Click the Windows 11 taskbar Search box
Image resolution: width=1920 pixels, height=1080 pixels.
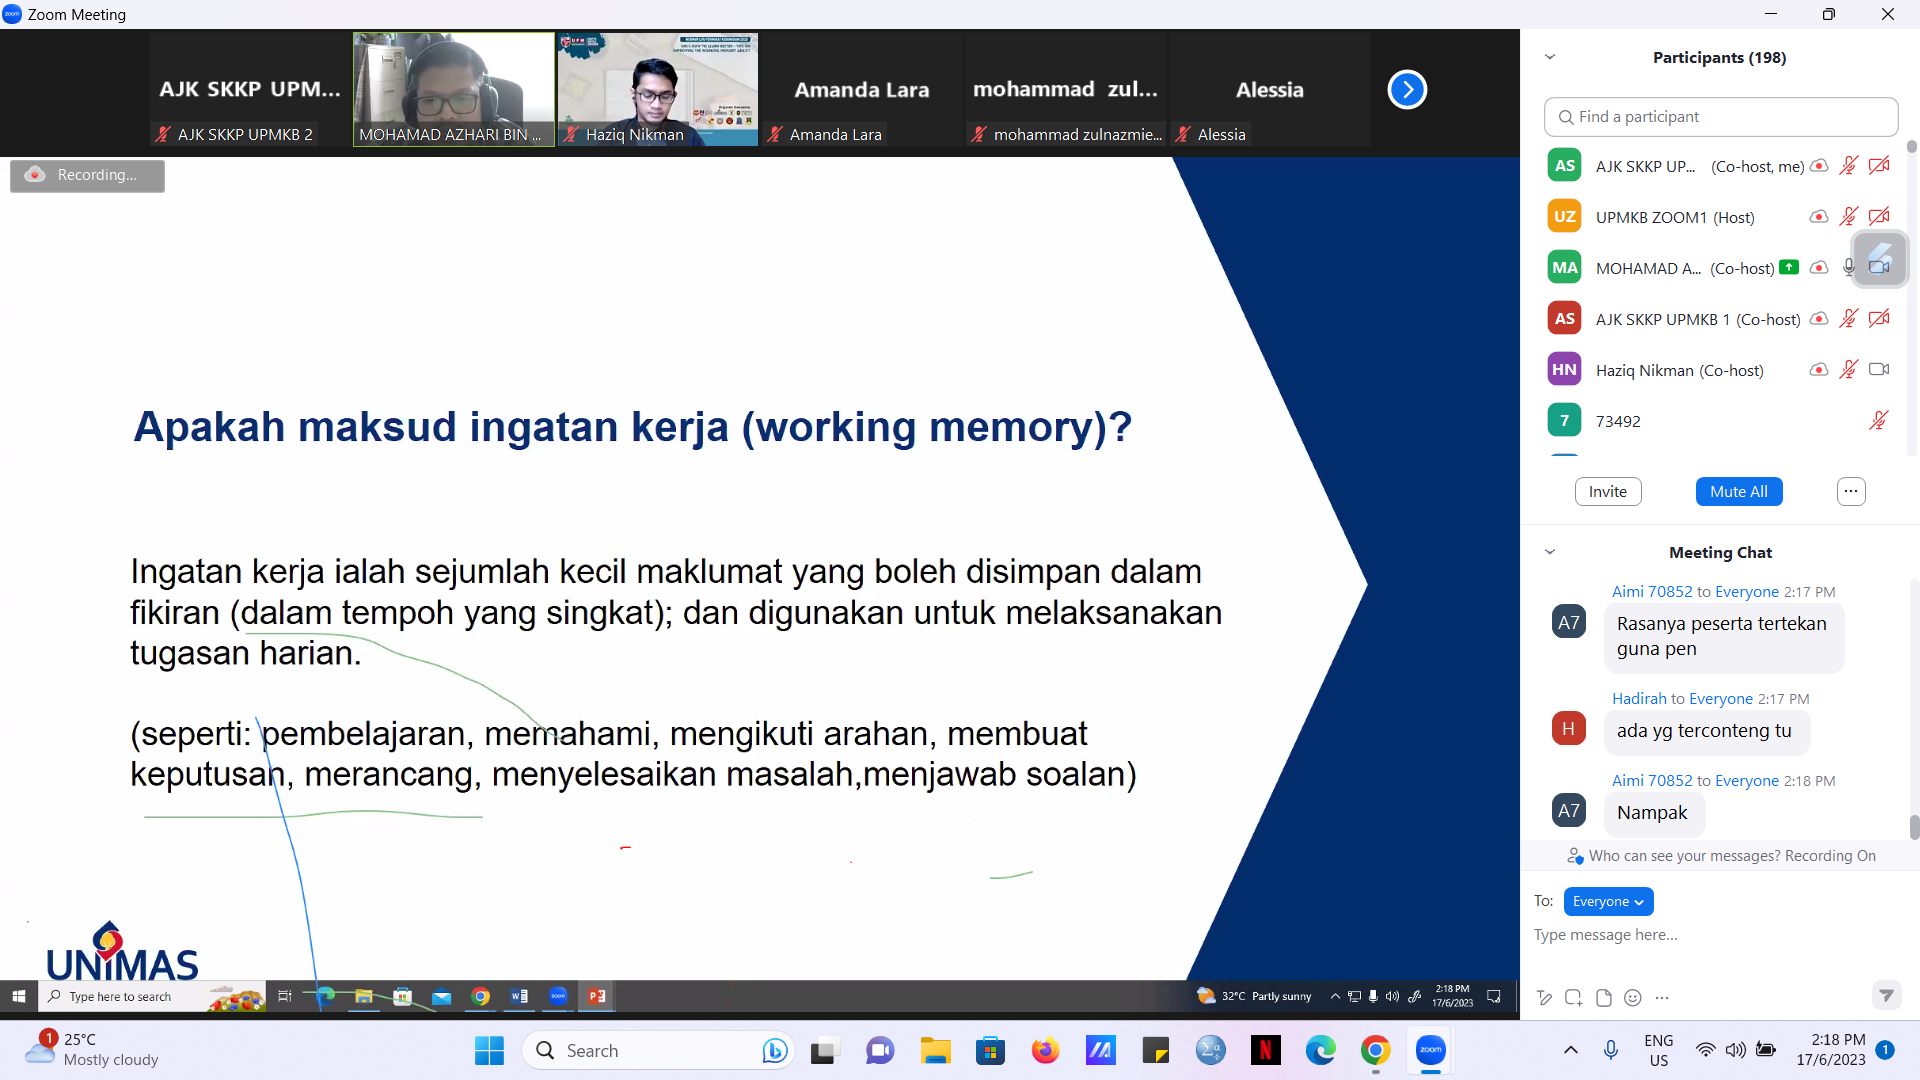(x=656, y=1050)
